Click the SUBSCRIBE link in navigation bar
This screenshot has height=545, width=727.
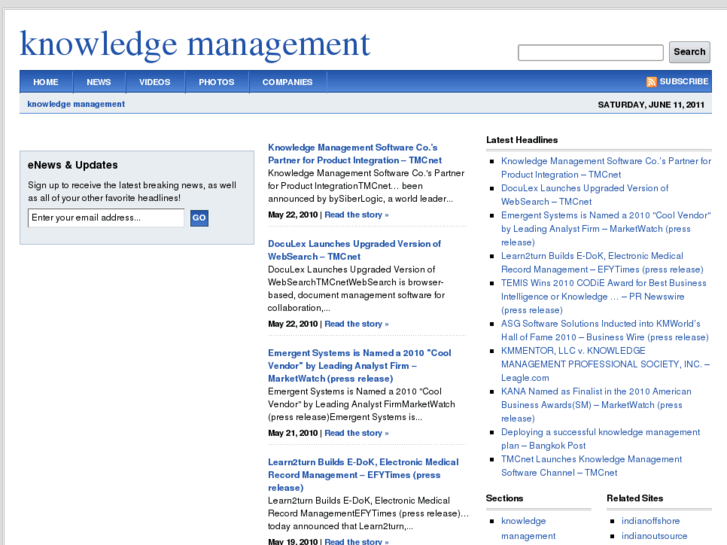[684, 82]
